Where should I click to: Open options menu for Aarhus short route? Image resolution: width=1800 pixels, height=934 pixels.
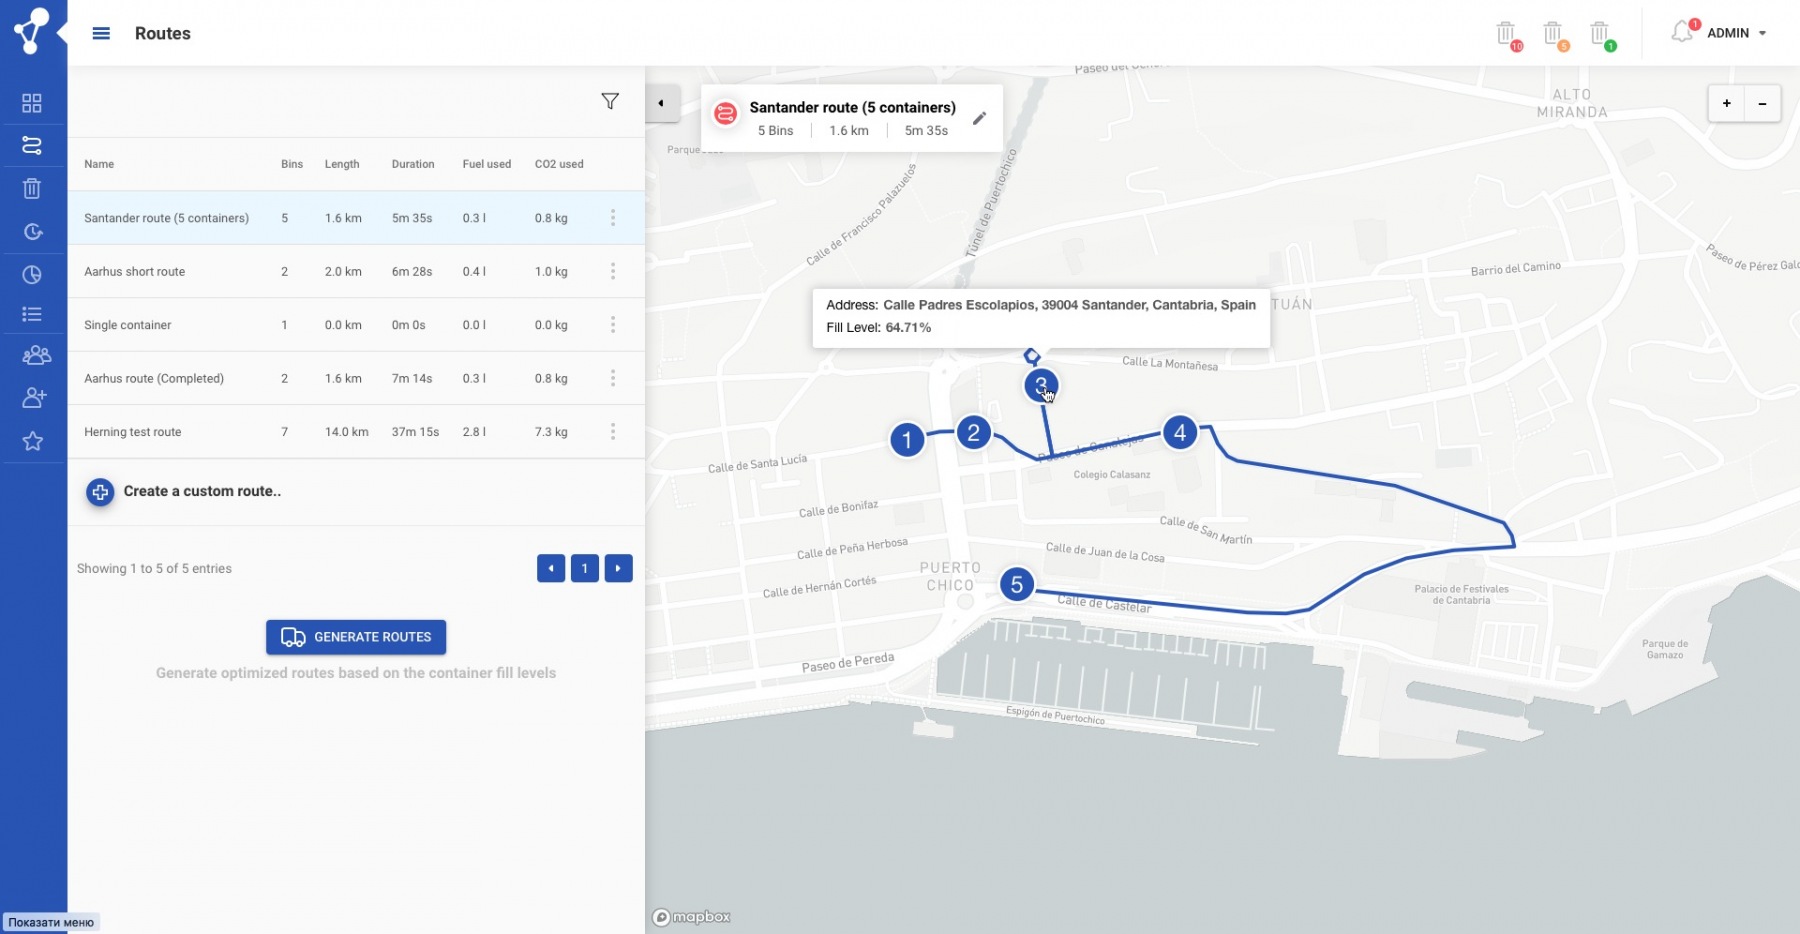[x=613, y=271]
